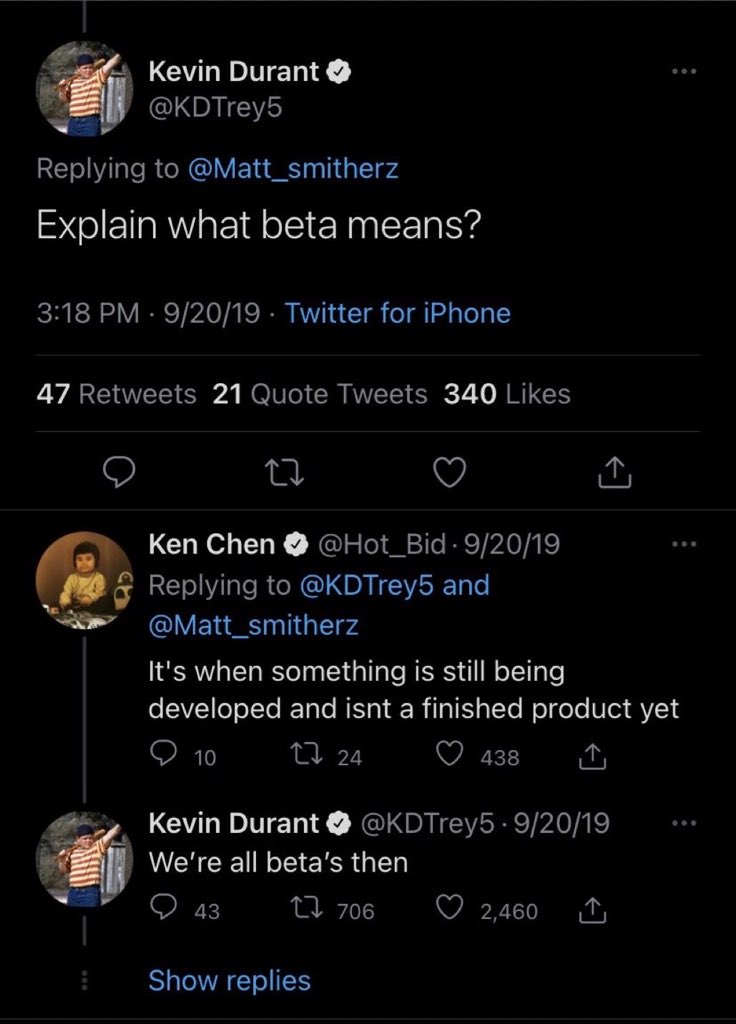Like the "We're all beta's then" tweet

(x=453, y=911)
